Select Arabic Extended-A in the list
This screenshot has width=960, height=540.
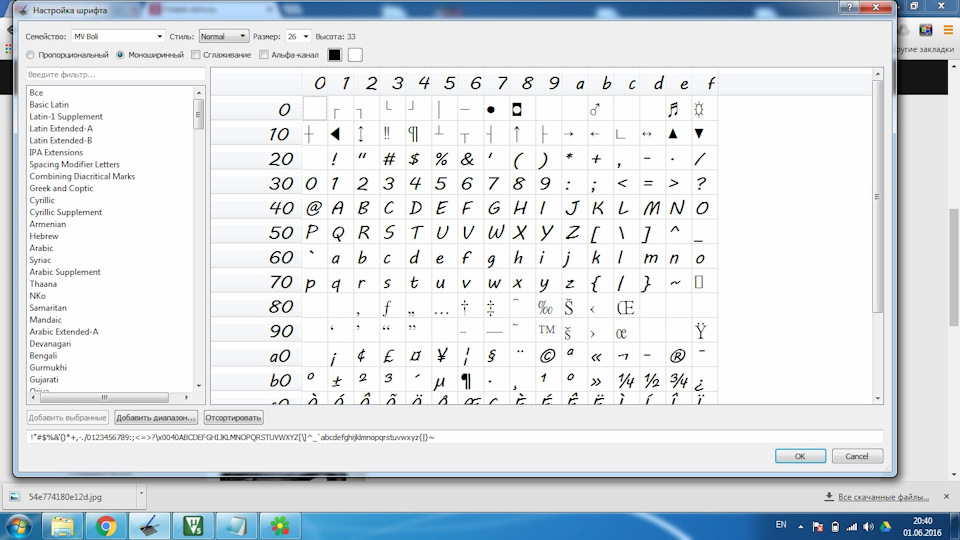[64, 331]
